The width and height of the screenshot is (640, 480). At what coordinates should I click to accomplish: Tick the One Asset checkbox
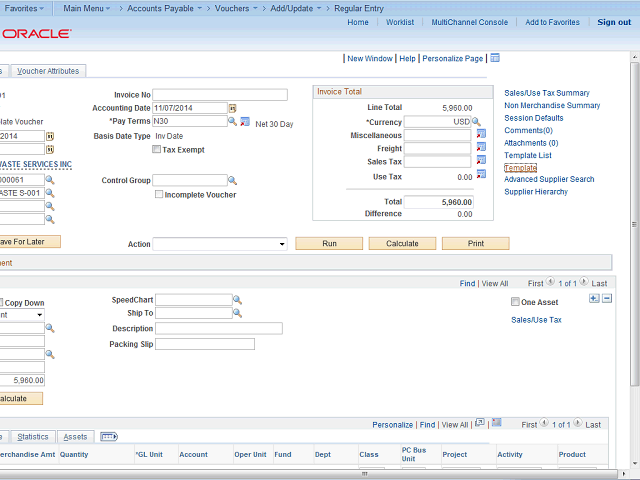(x=514, y=302)
